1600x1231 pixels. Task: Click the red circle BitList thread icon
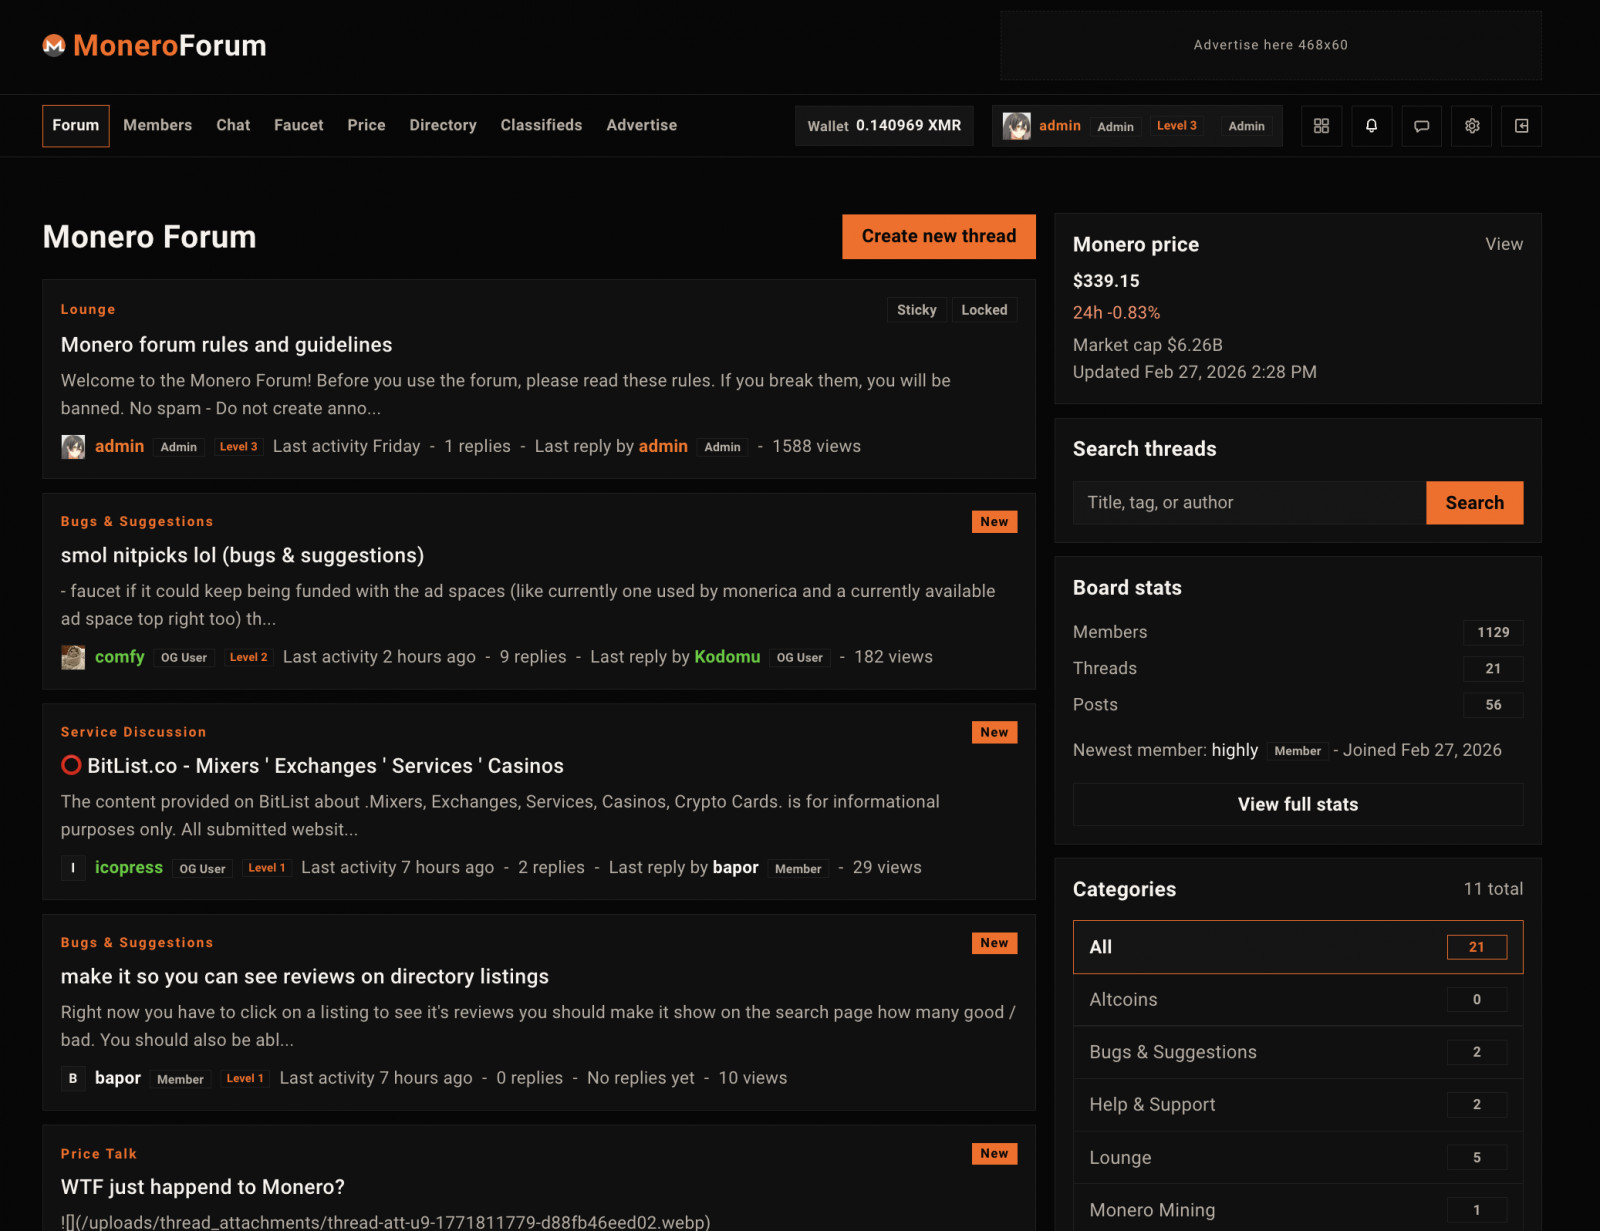tap(71, 766)
